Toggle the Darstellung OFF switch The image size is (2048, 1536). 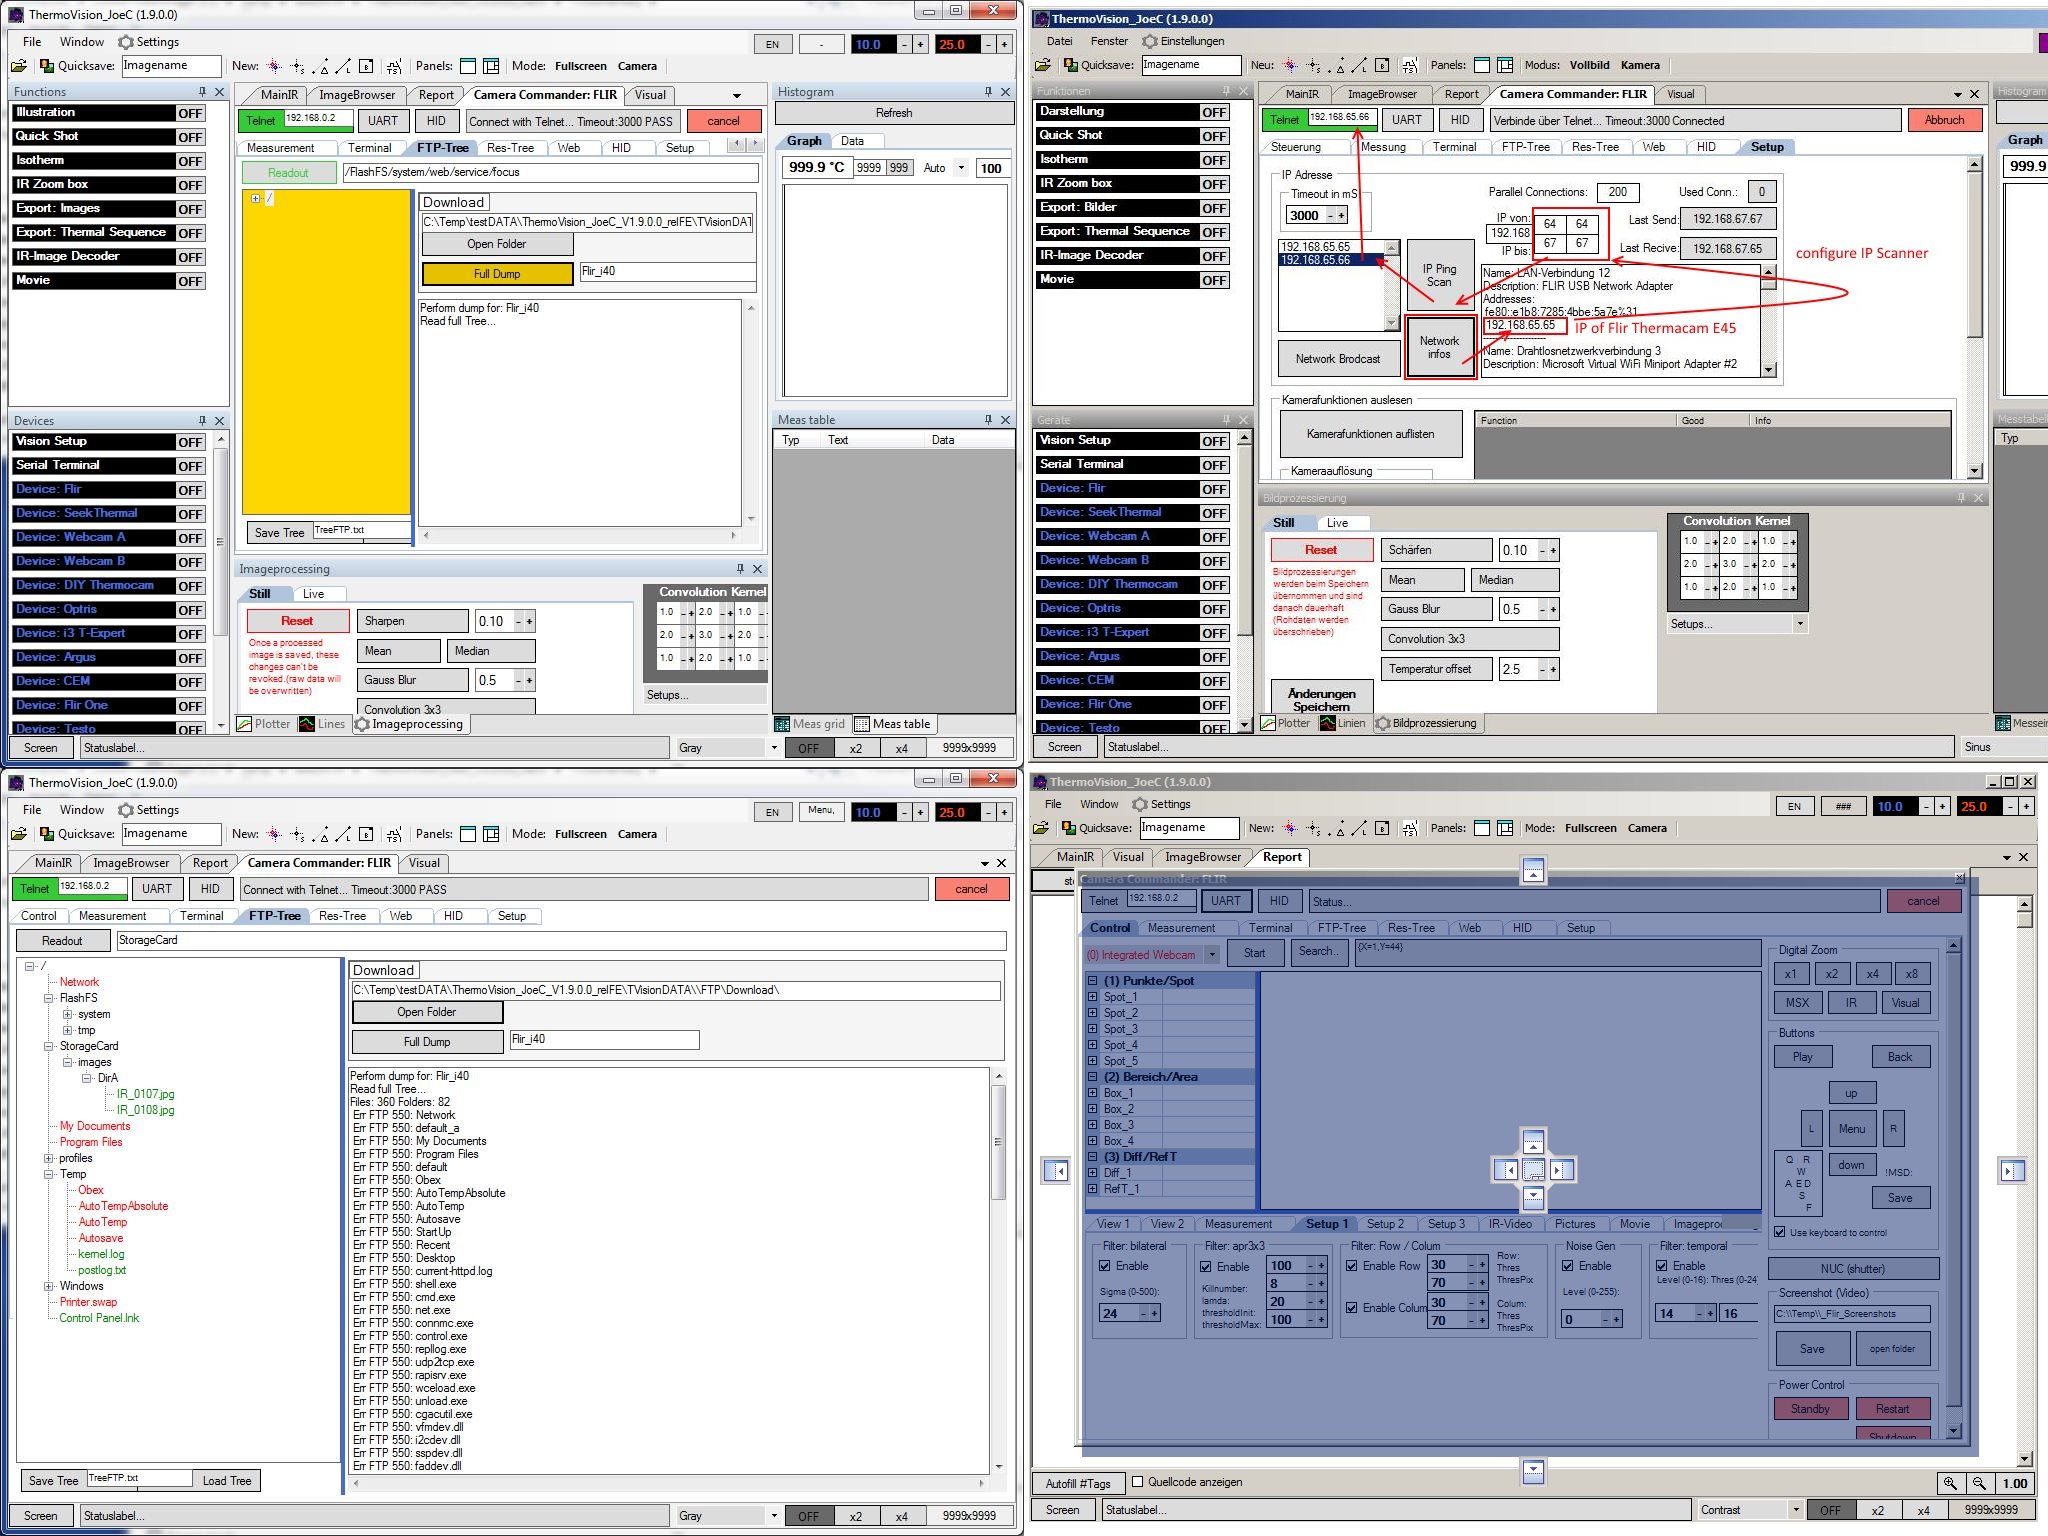pos(1215,112)
